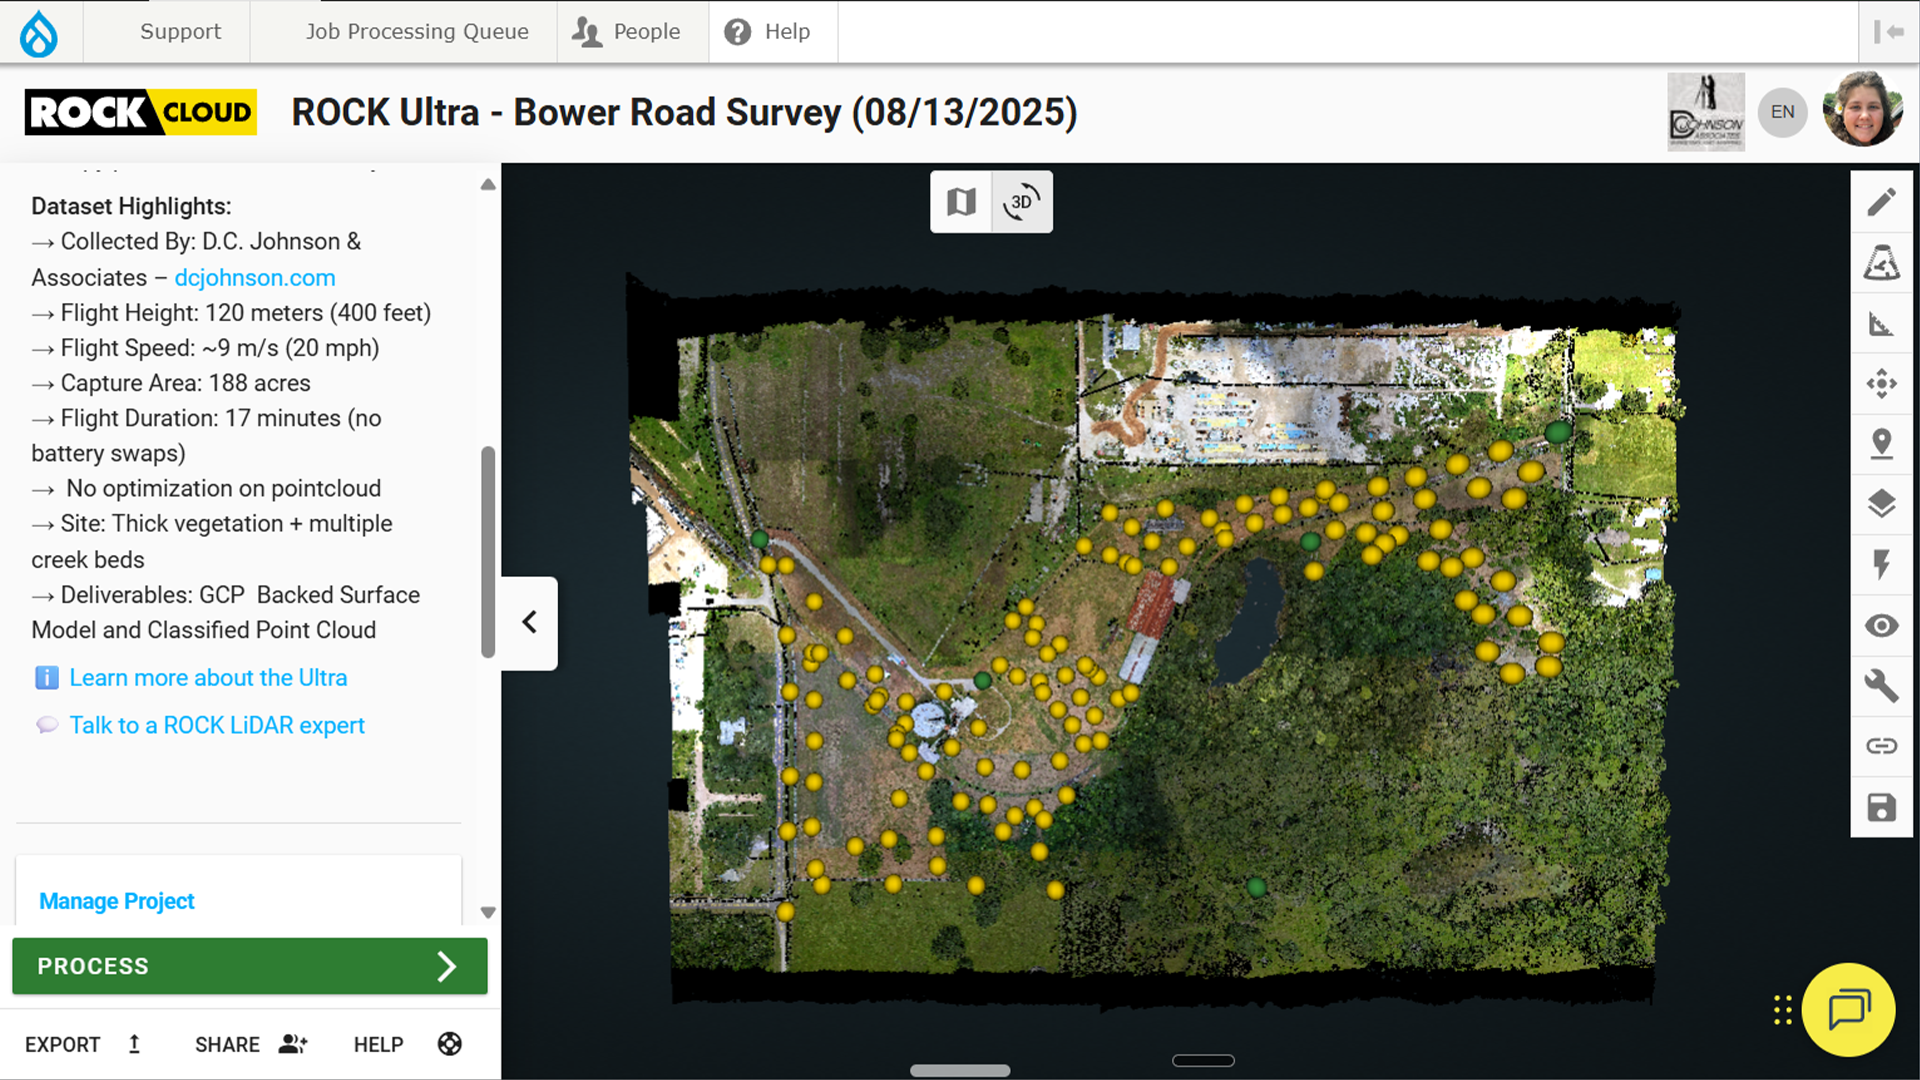Open the chat bubble in bottom corner
This screenshot has height=1080, width=1920.
(x=1847, y=1010)
